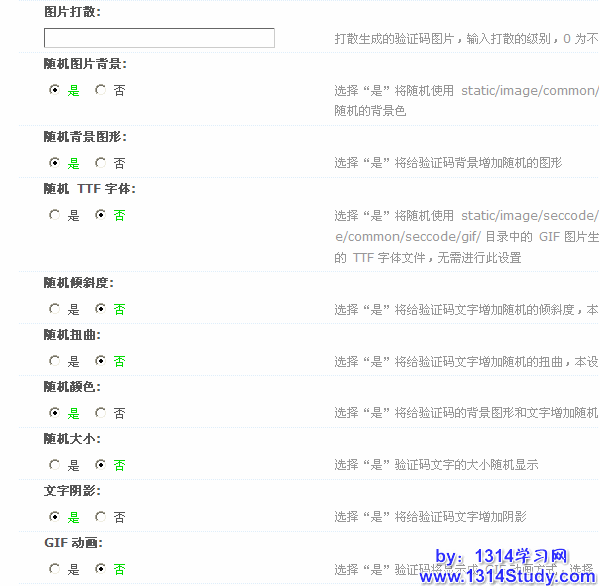Select 否 for GIF 动画
This screenshot has width=600, height=586.
(100, 569)
